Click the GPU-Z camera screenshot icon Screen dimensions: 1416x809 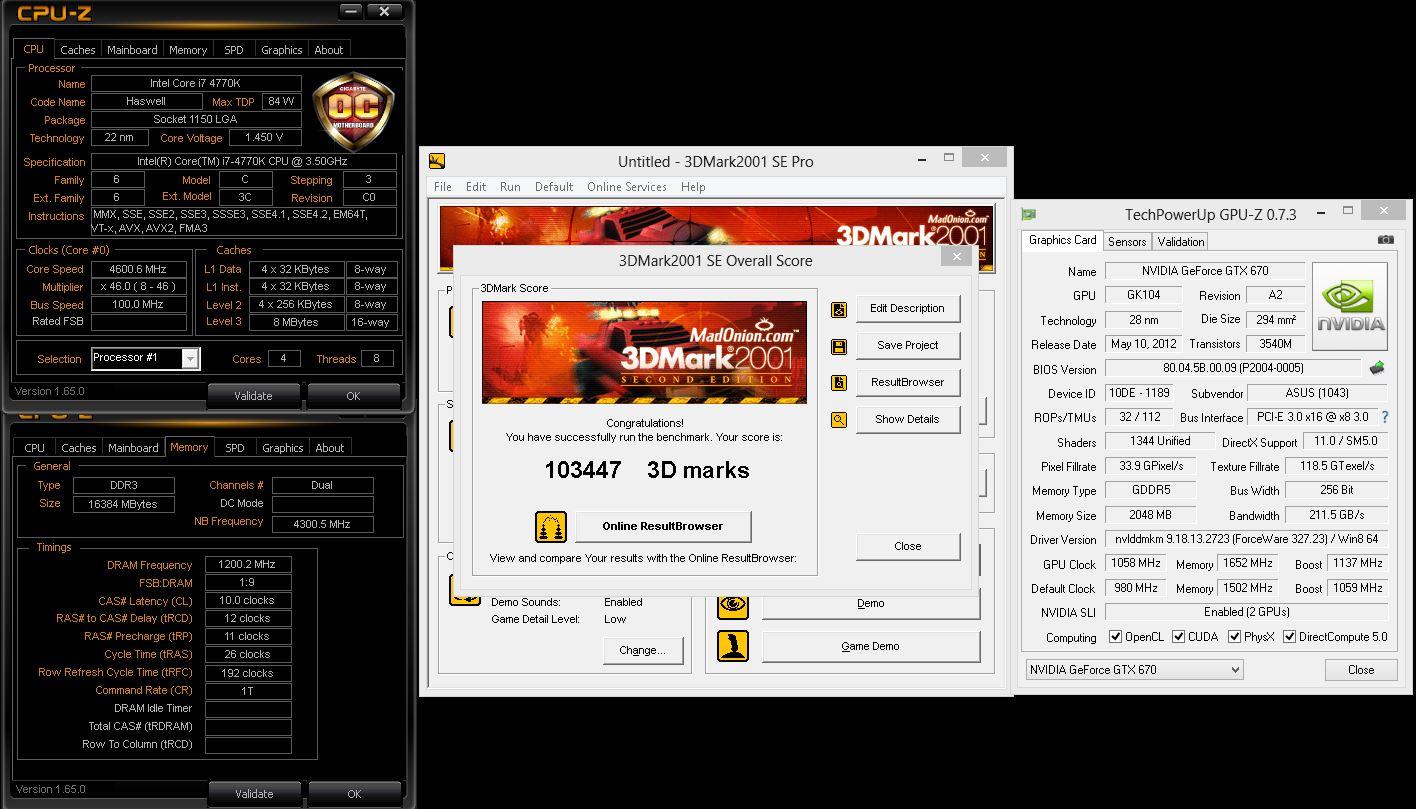pyautogui.click(x=1385, y=240)
